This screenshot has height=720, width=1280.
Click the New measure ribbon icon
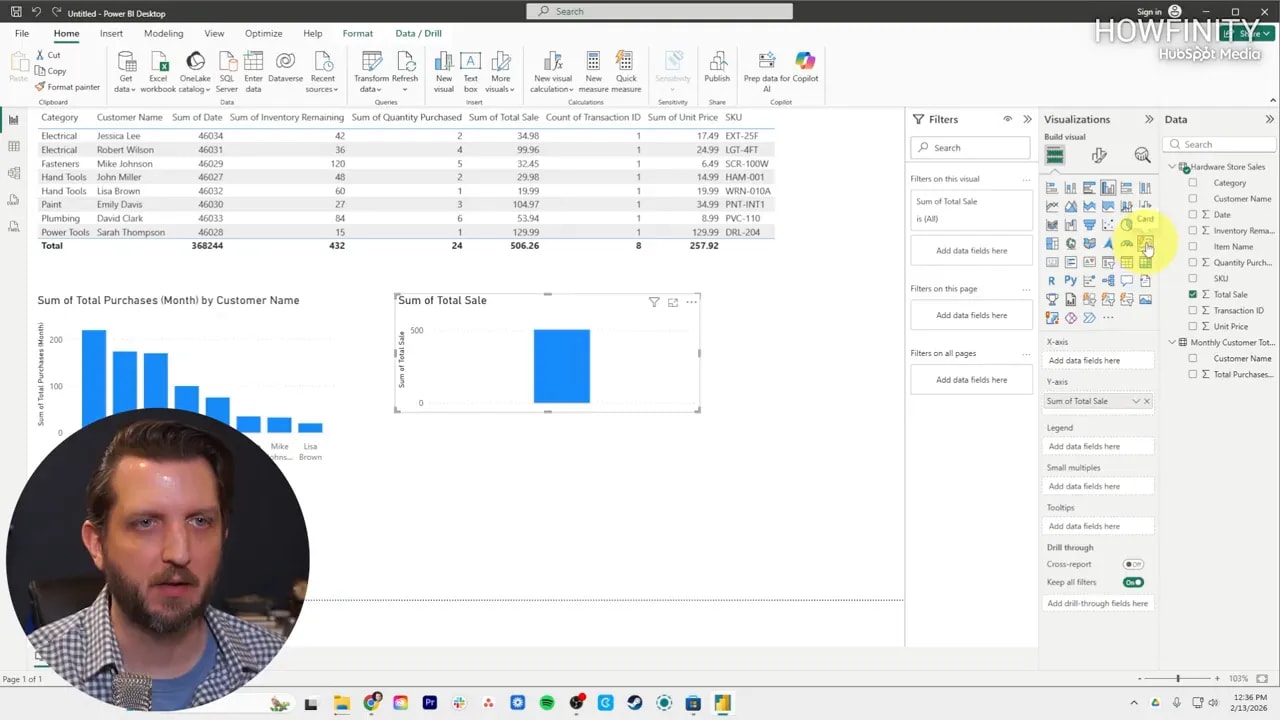pos(593,72)
